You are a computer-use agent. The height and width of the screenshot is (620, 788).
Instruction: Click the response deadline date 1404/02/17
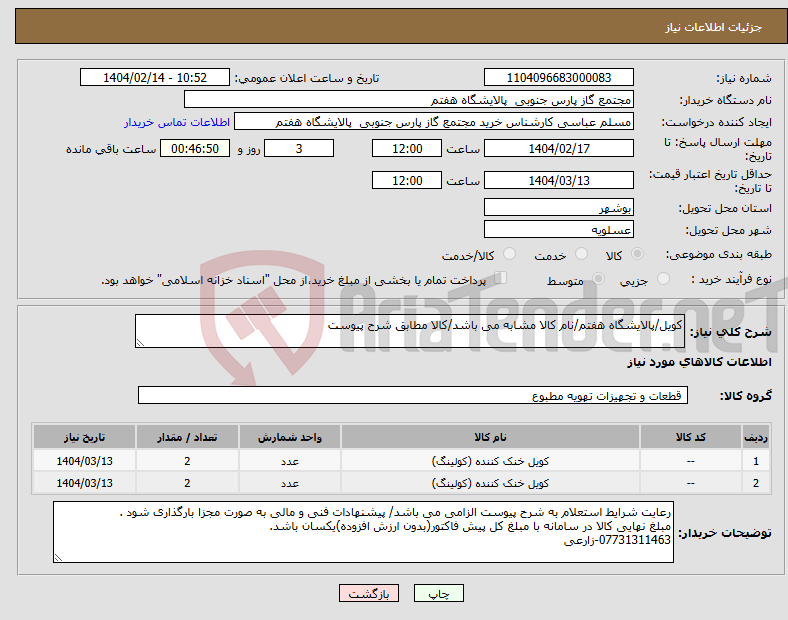coord(558,149)
